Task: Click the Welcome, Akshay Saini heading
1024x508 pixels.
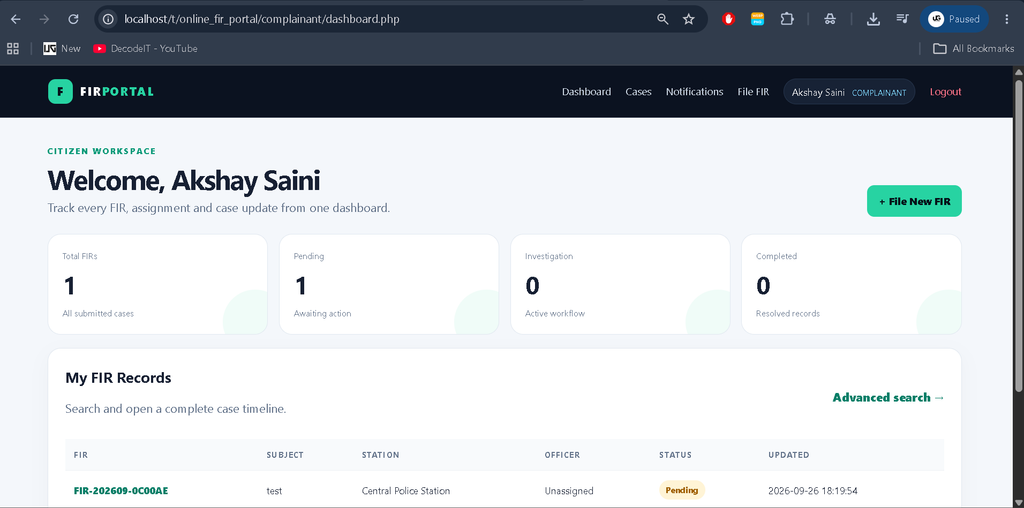Action: tap(184, 180)
